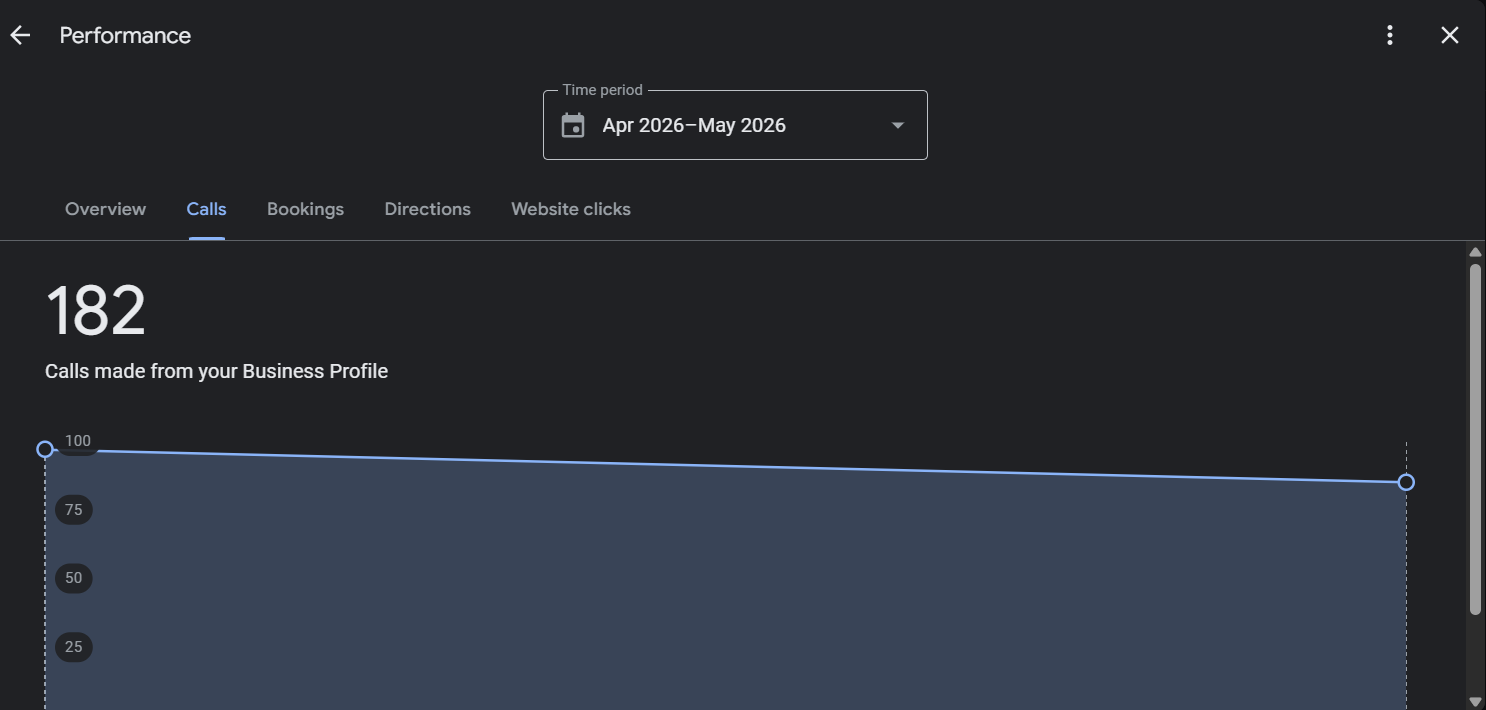Open the three-dot more options menu
1486x710 pixels.
pyautogui.click(x=1390, y=35)
